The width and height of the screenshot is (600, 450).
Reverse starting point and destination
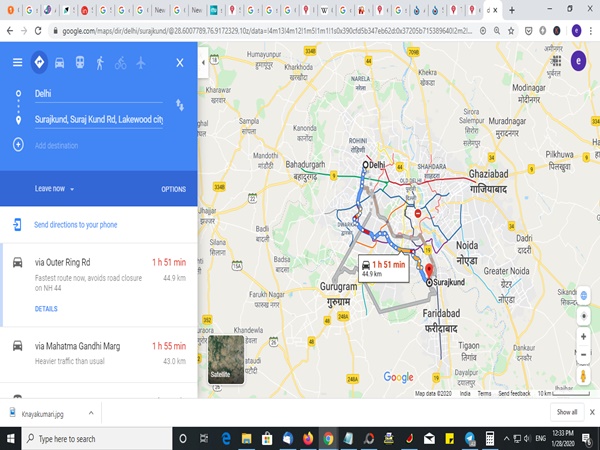tap(179, 105)
